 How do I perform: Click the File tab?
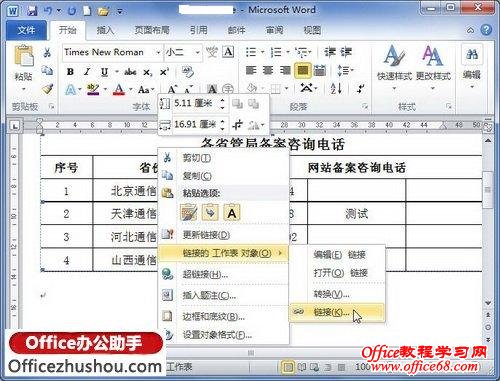coord(26,30)
